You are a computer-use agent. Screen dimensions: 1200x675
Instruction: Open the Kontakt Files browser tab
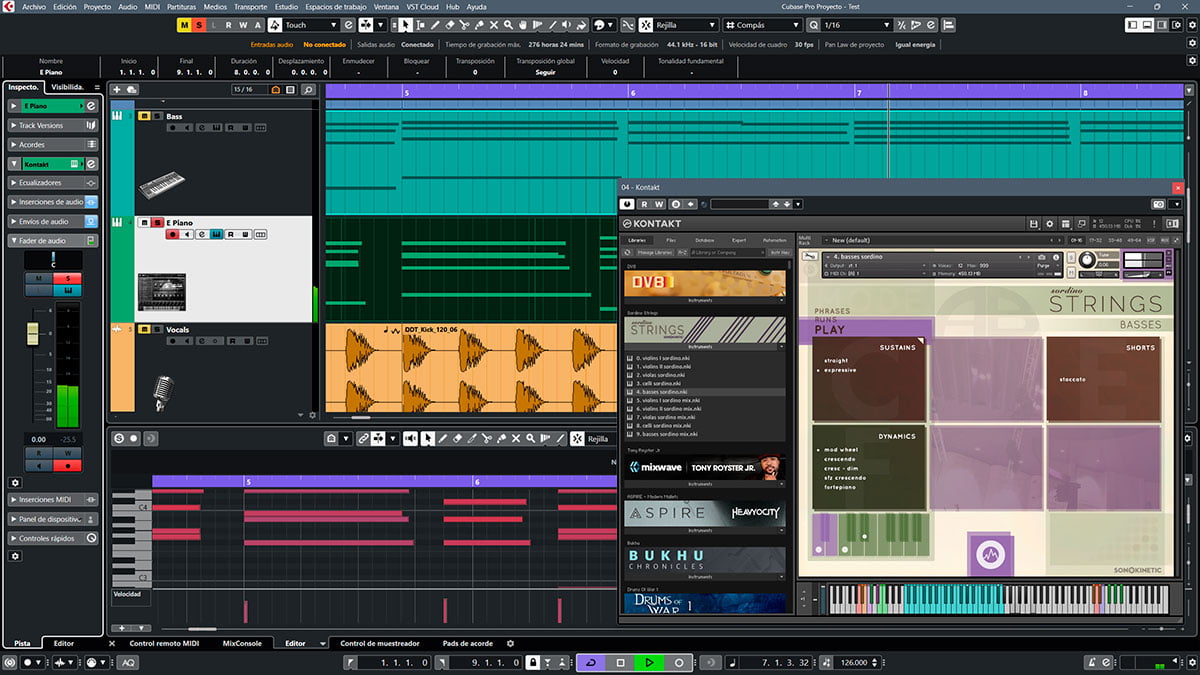click(671, 240)
